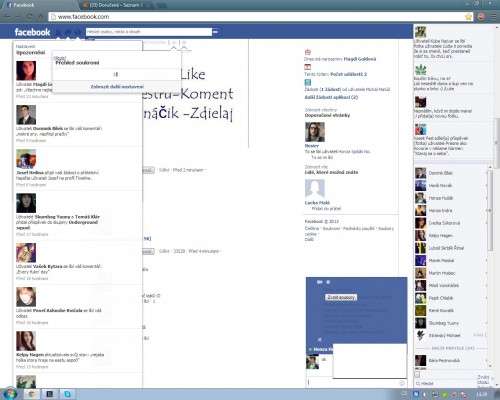Click the browser forward arrow

point(18,16)
